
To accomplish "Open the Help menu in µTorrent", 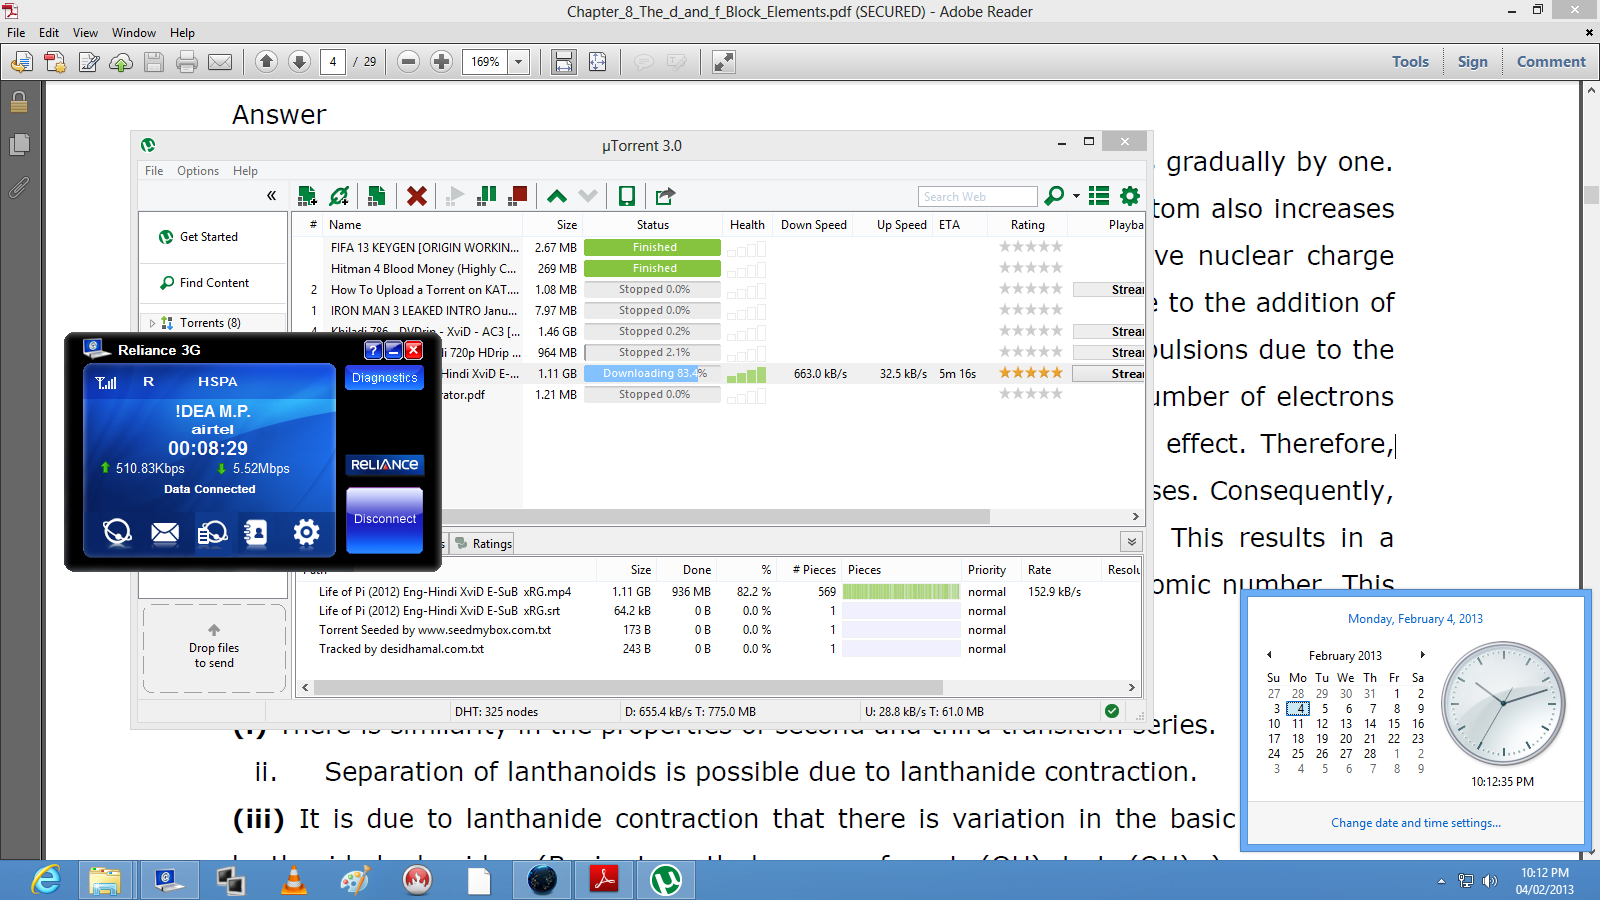I will tap(245, 171).
